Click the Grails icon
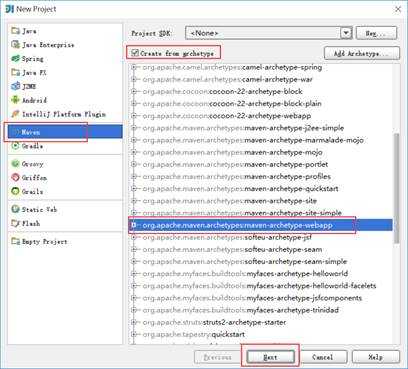Screen dimensions: 408x369 click(x=15, y=191)
